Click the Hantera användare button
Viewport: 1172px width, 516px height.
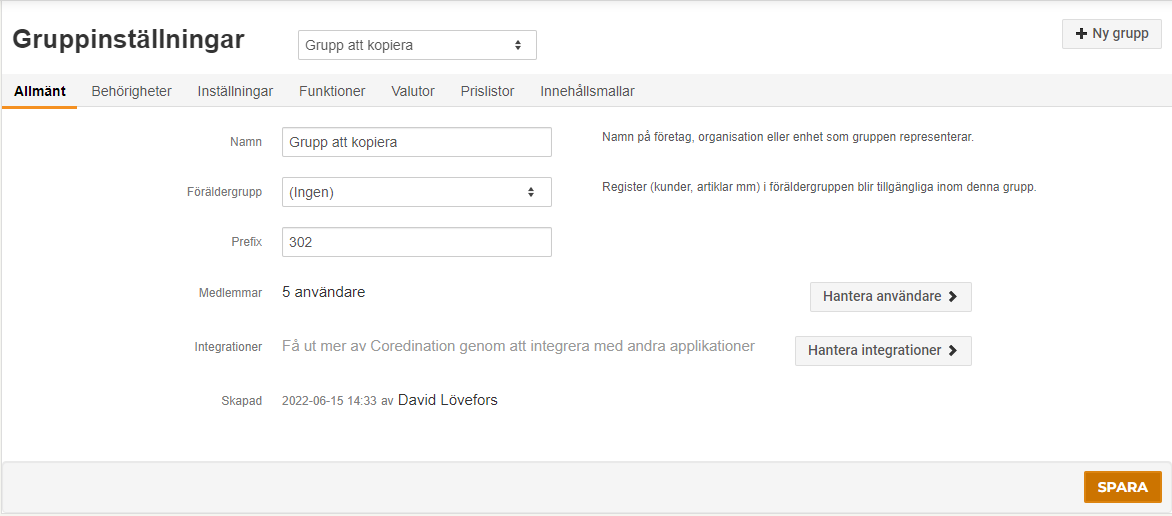click(x=891, y=297)
